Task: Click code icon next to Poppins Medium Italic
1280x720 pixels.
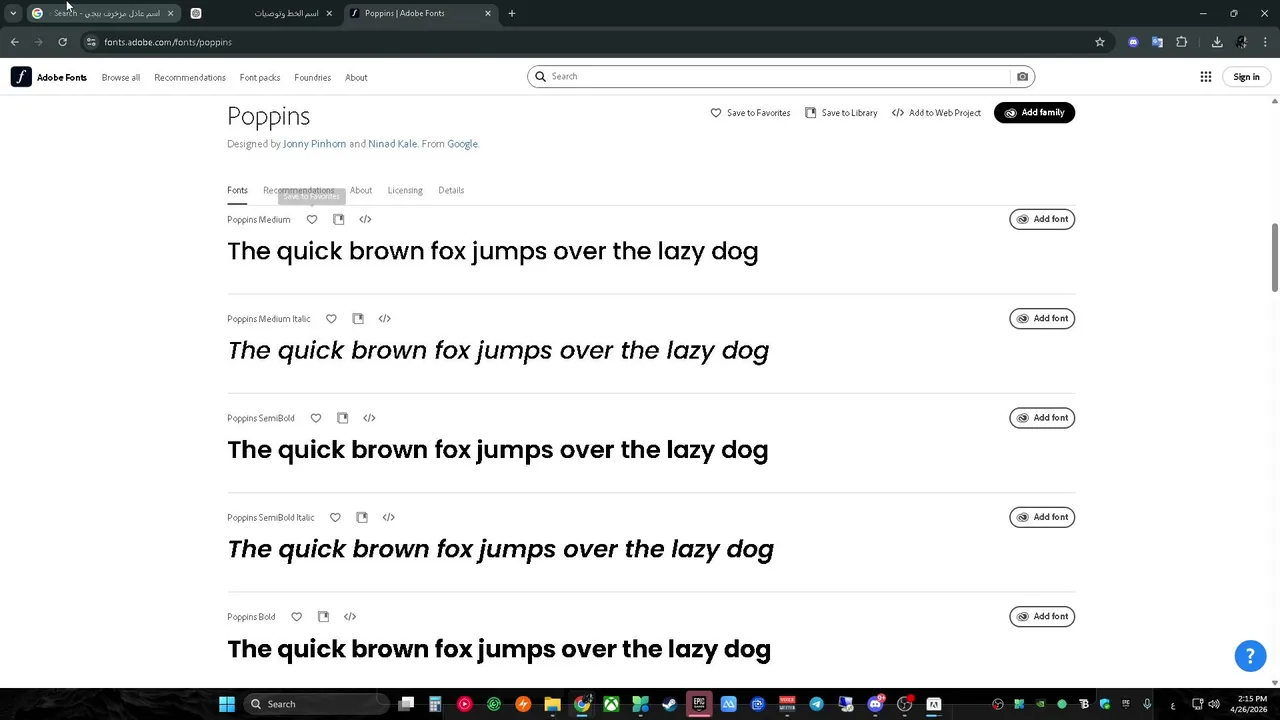Action: pos(384,319)
